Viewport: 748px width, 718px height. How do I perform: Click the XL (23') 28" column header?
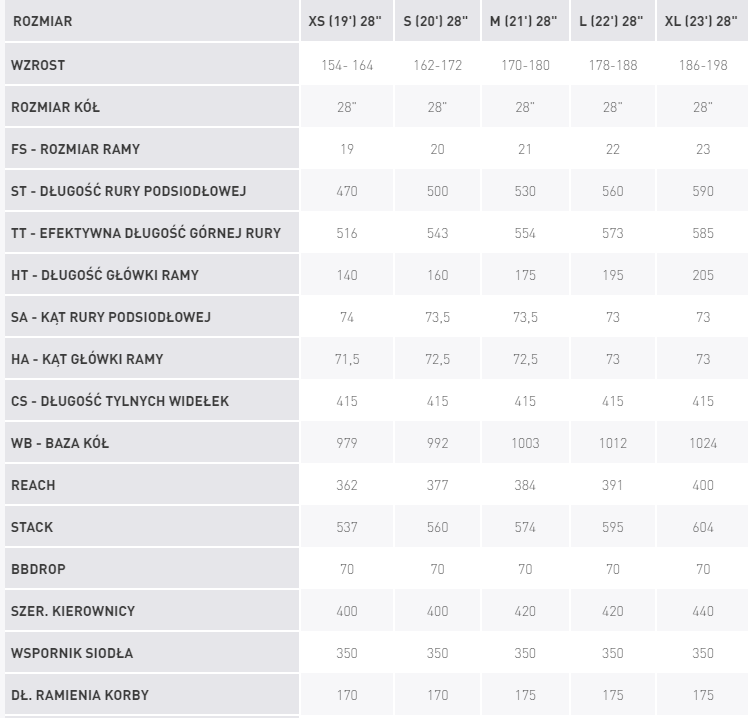coord(703,21)
